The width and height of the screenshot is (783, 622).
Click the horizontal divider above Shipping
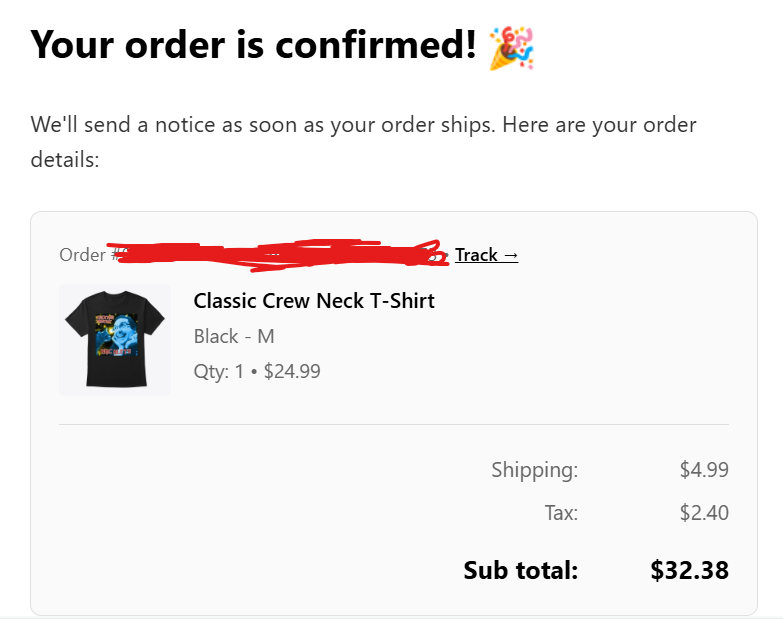coord(394,424)
